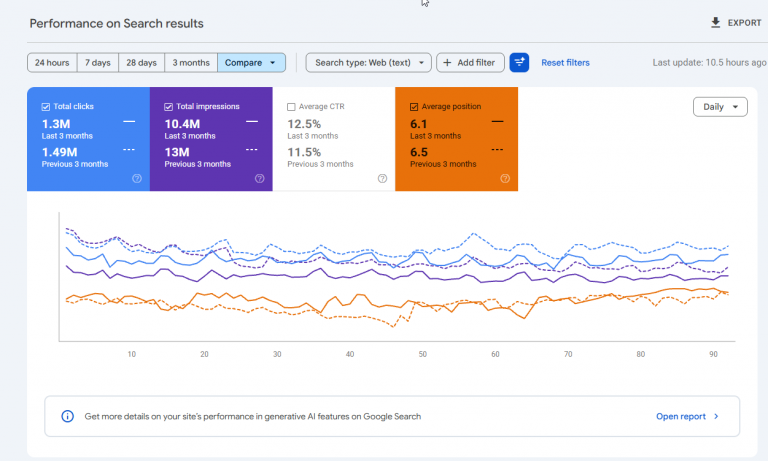768x461 pixels.
Task: Click the 6.5 previous position value
Action: click(419, 152)
